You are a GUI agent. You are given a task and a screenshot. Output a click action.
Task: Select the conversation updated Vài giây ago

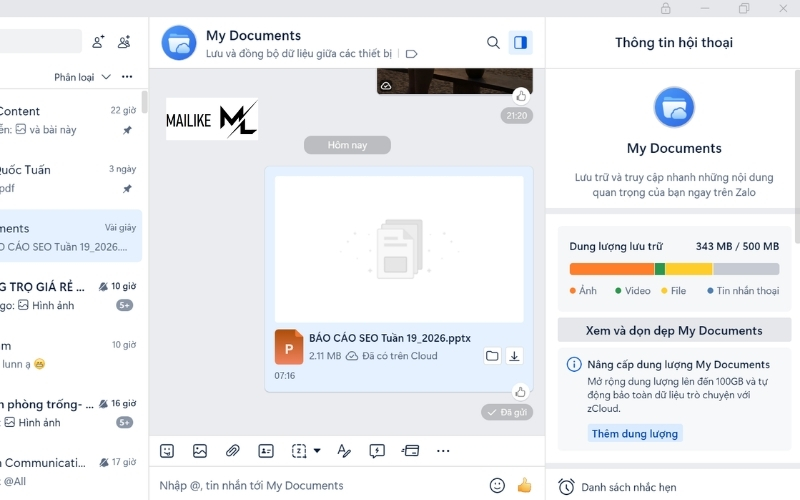point(71,237)
